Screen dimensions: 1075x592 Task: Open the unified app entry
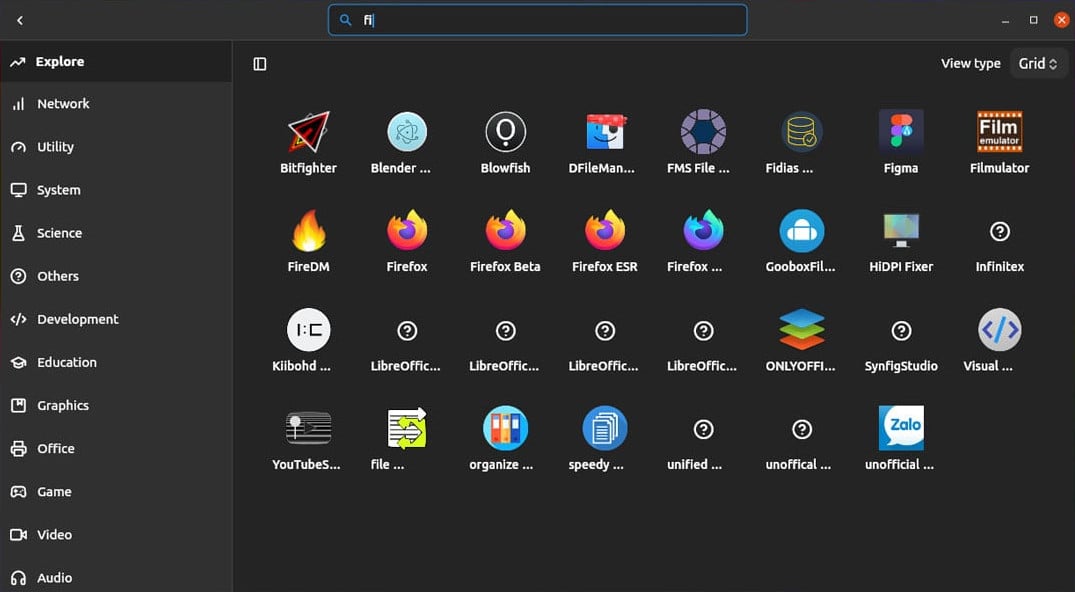[703, 429]
